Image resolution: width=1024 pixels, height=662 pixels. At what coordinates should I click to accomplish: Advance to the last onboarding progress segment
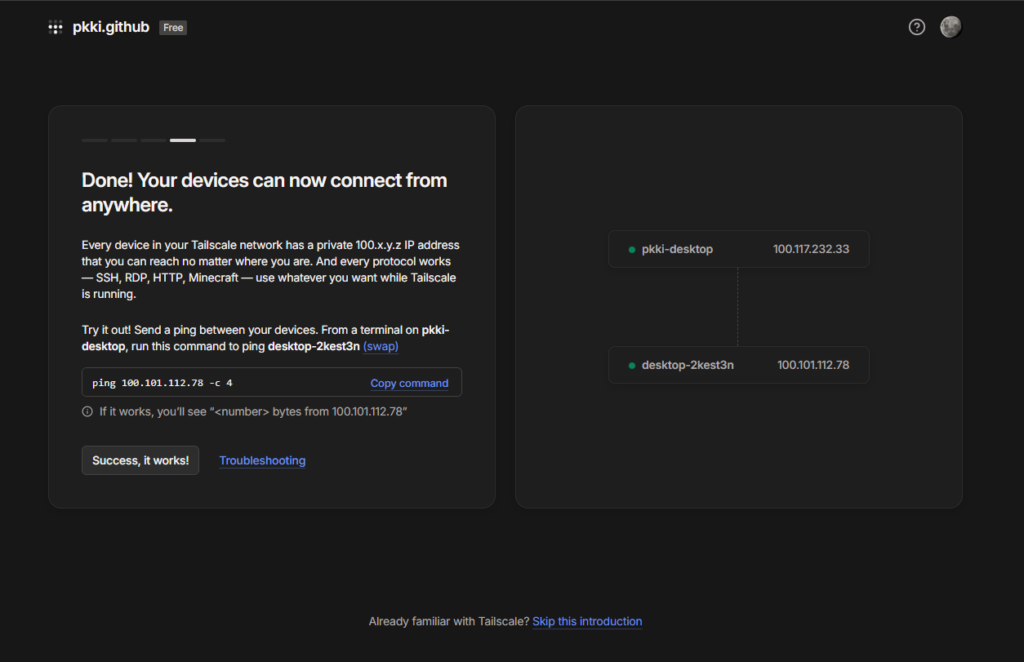pyautogui.click(x=212, y=140)
